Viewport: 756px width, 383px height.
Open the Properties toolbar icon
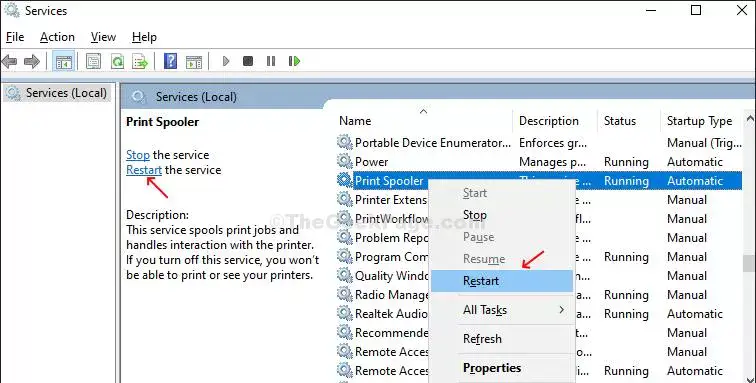pos(93,61)
